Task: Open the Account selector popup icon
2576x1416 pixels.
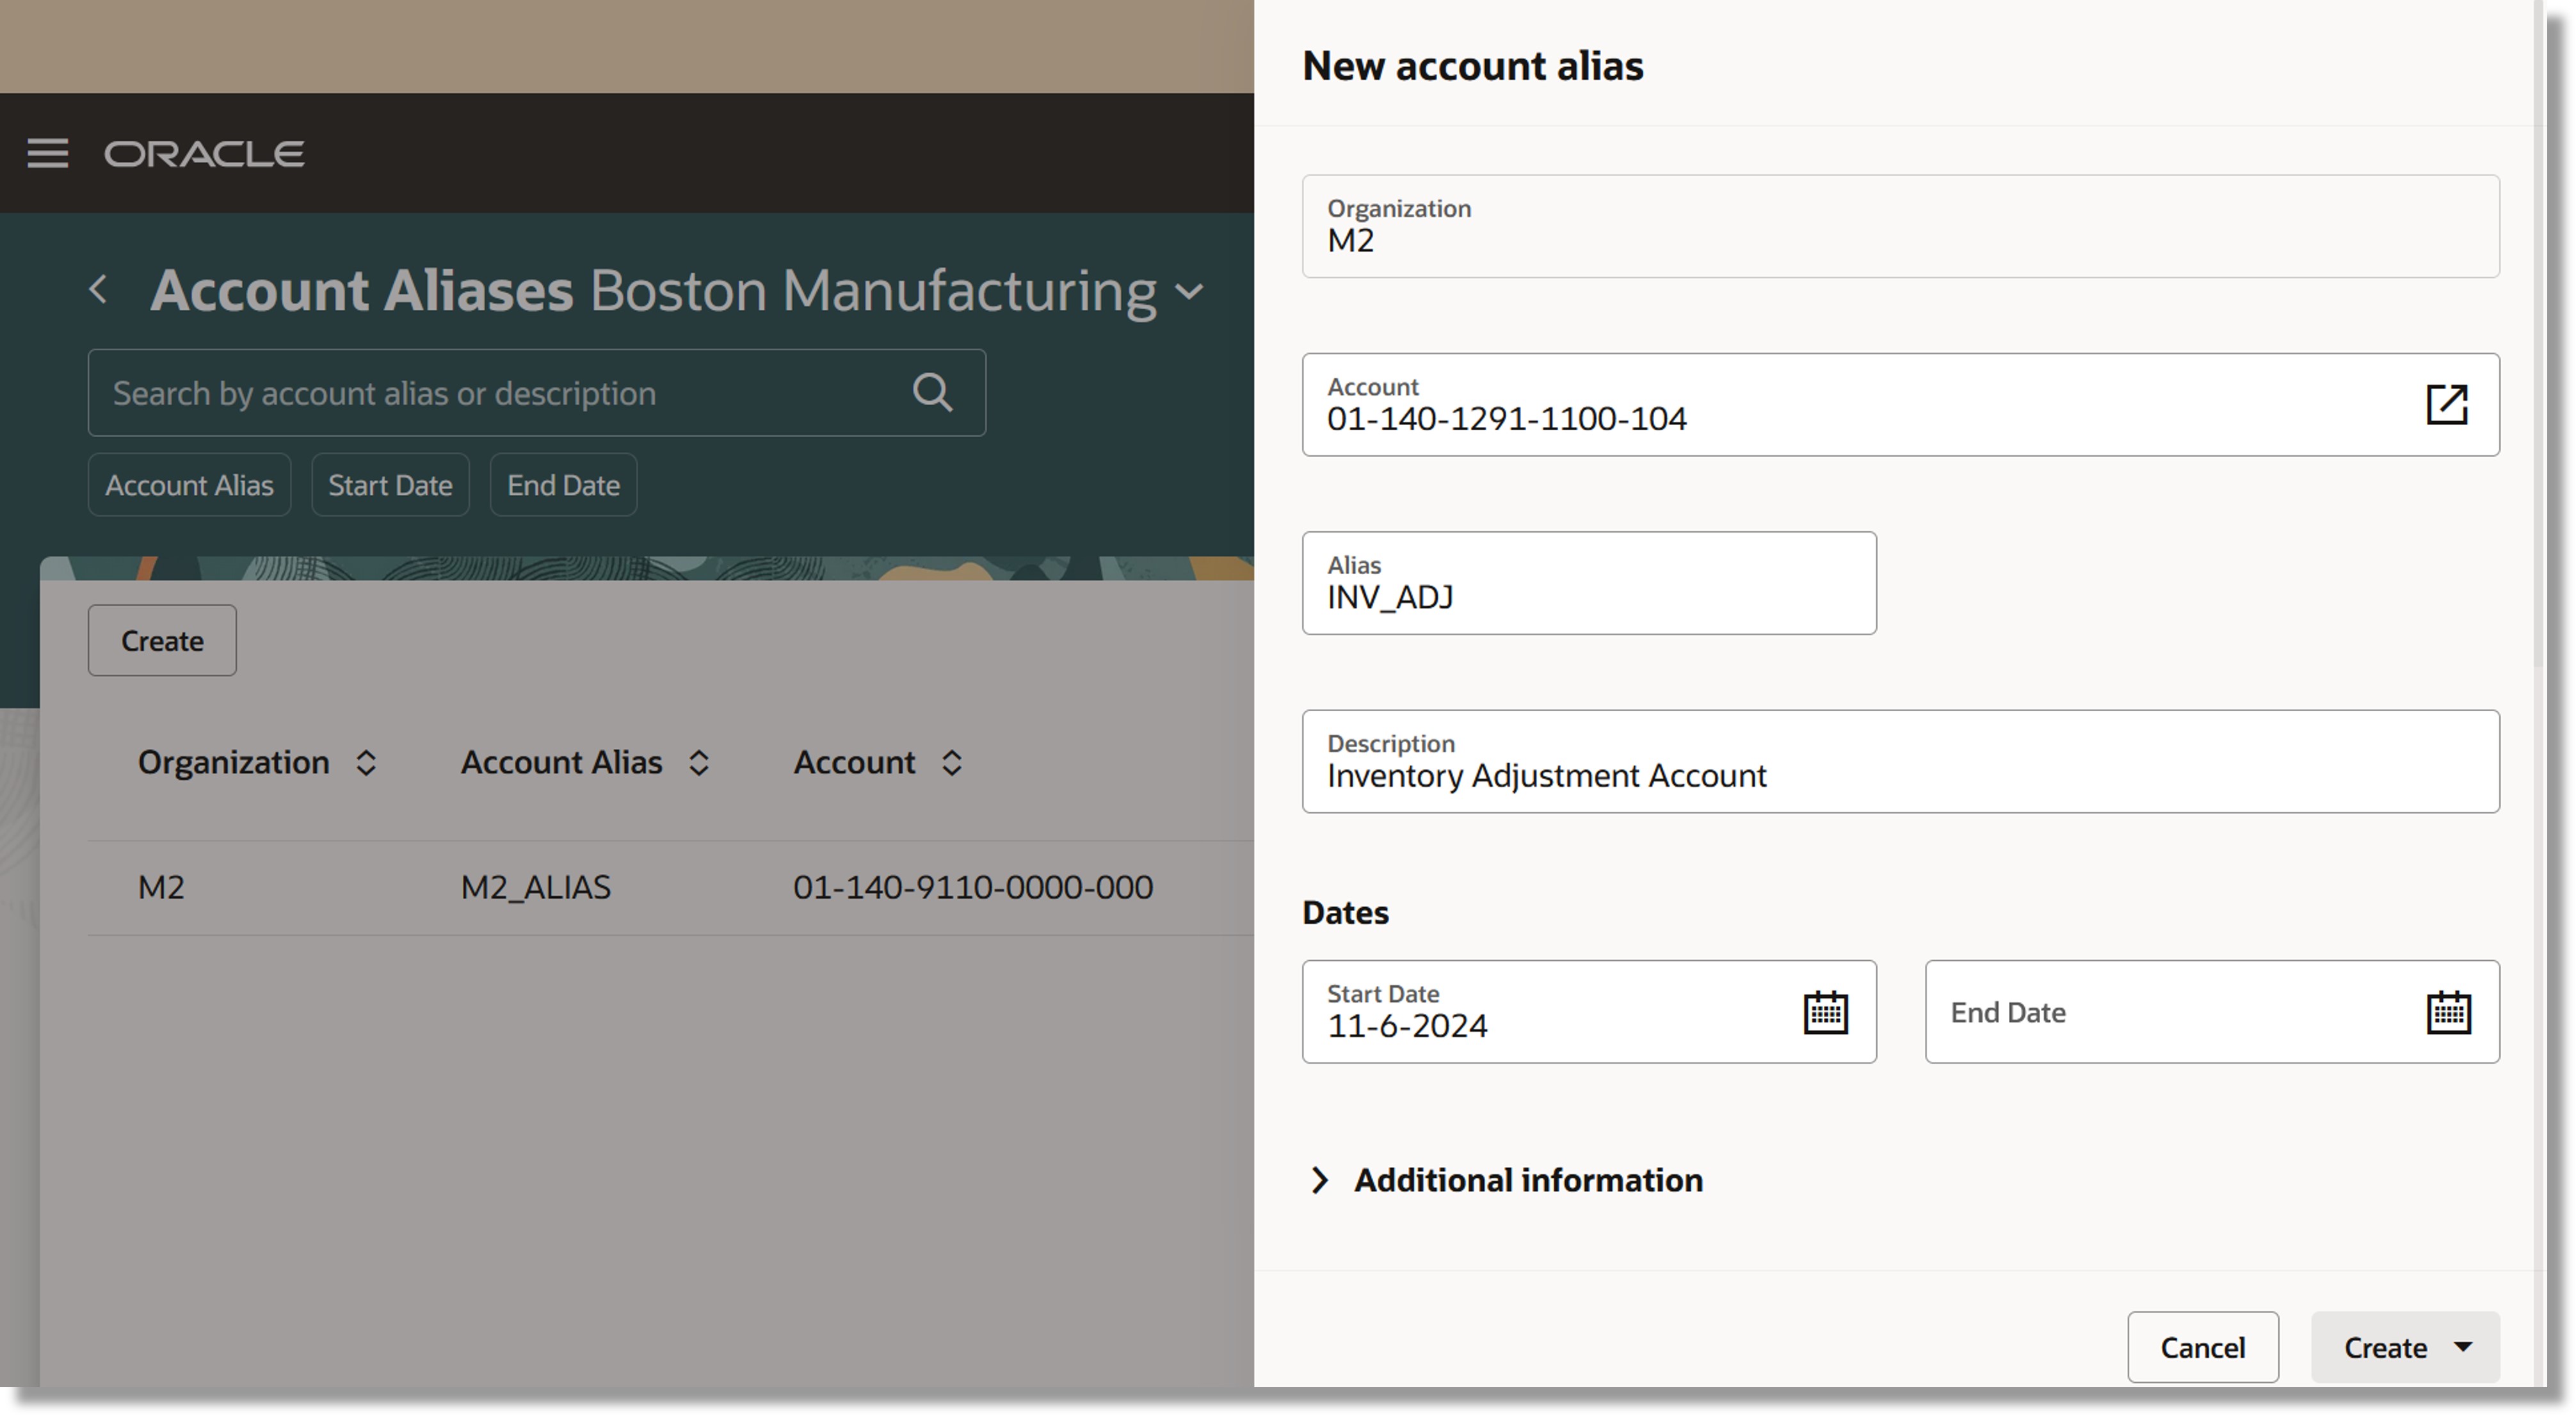Action: click(x=2446, y=405)
